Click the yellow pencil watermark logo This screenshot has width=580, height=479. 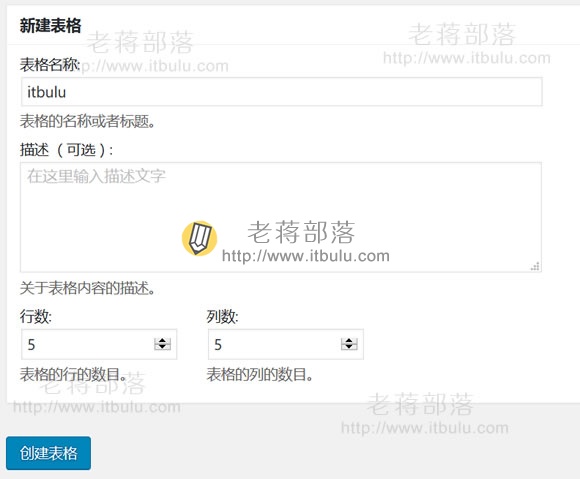click(x=199, y=238)
